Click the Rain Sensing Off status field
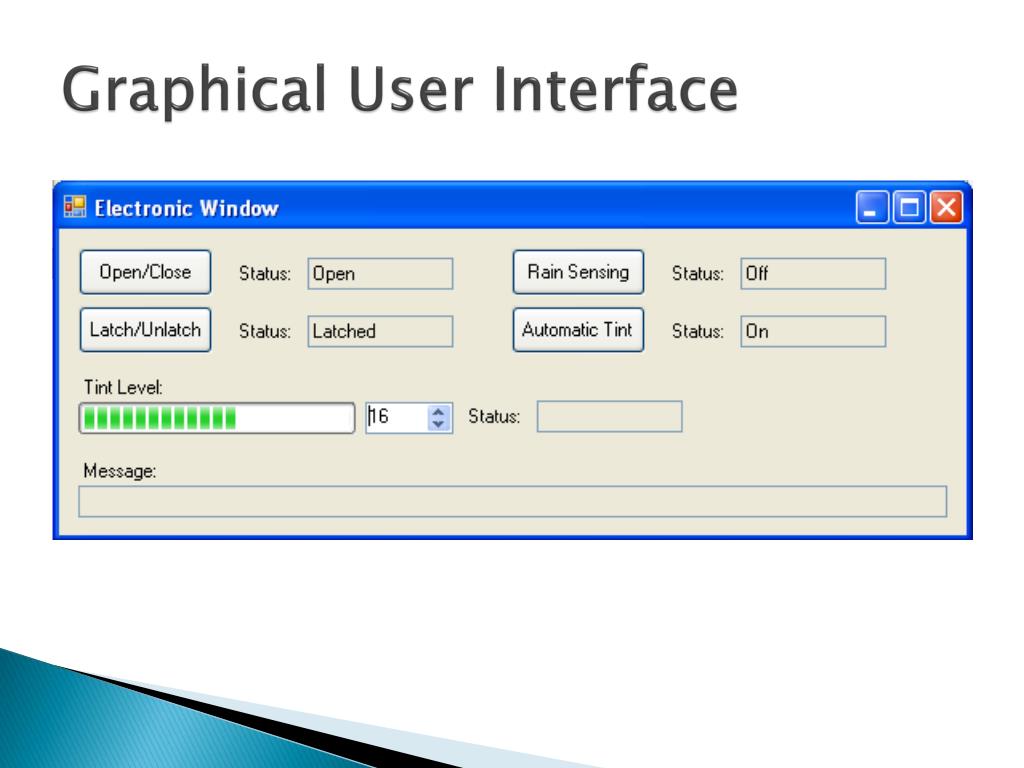 [813, 274]
